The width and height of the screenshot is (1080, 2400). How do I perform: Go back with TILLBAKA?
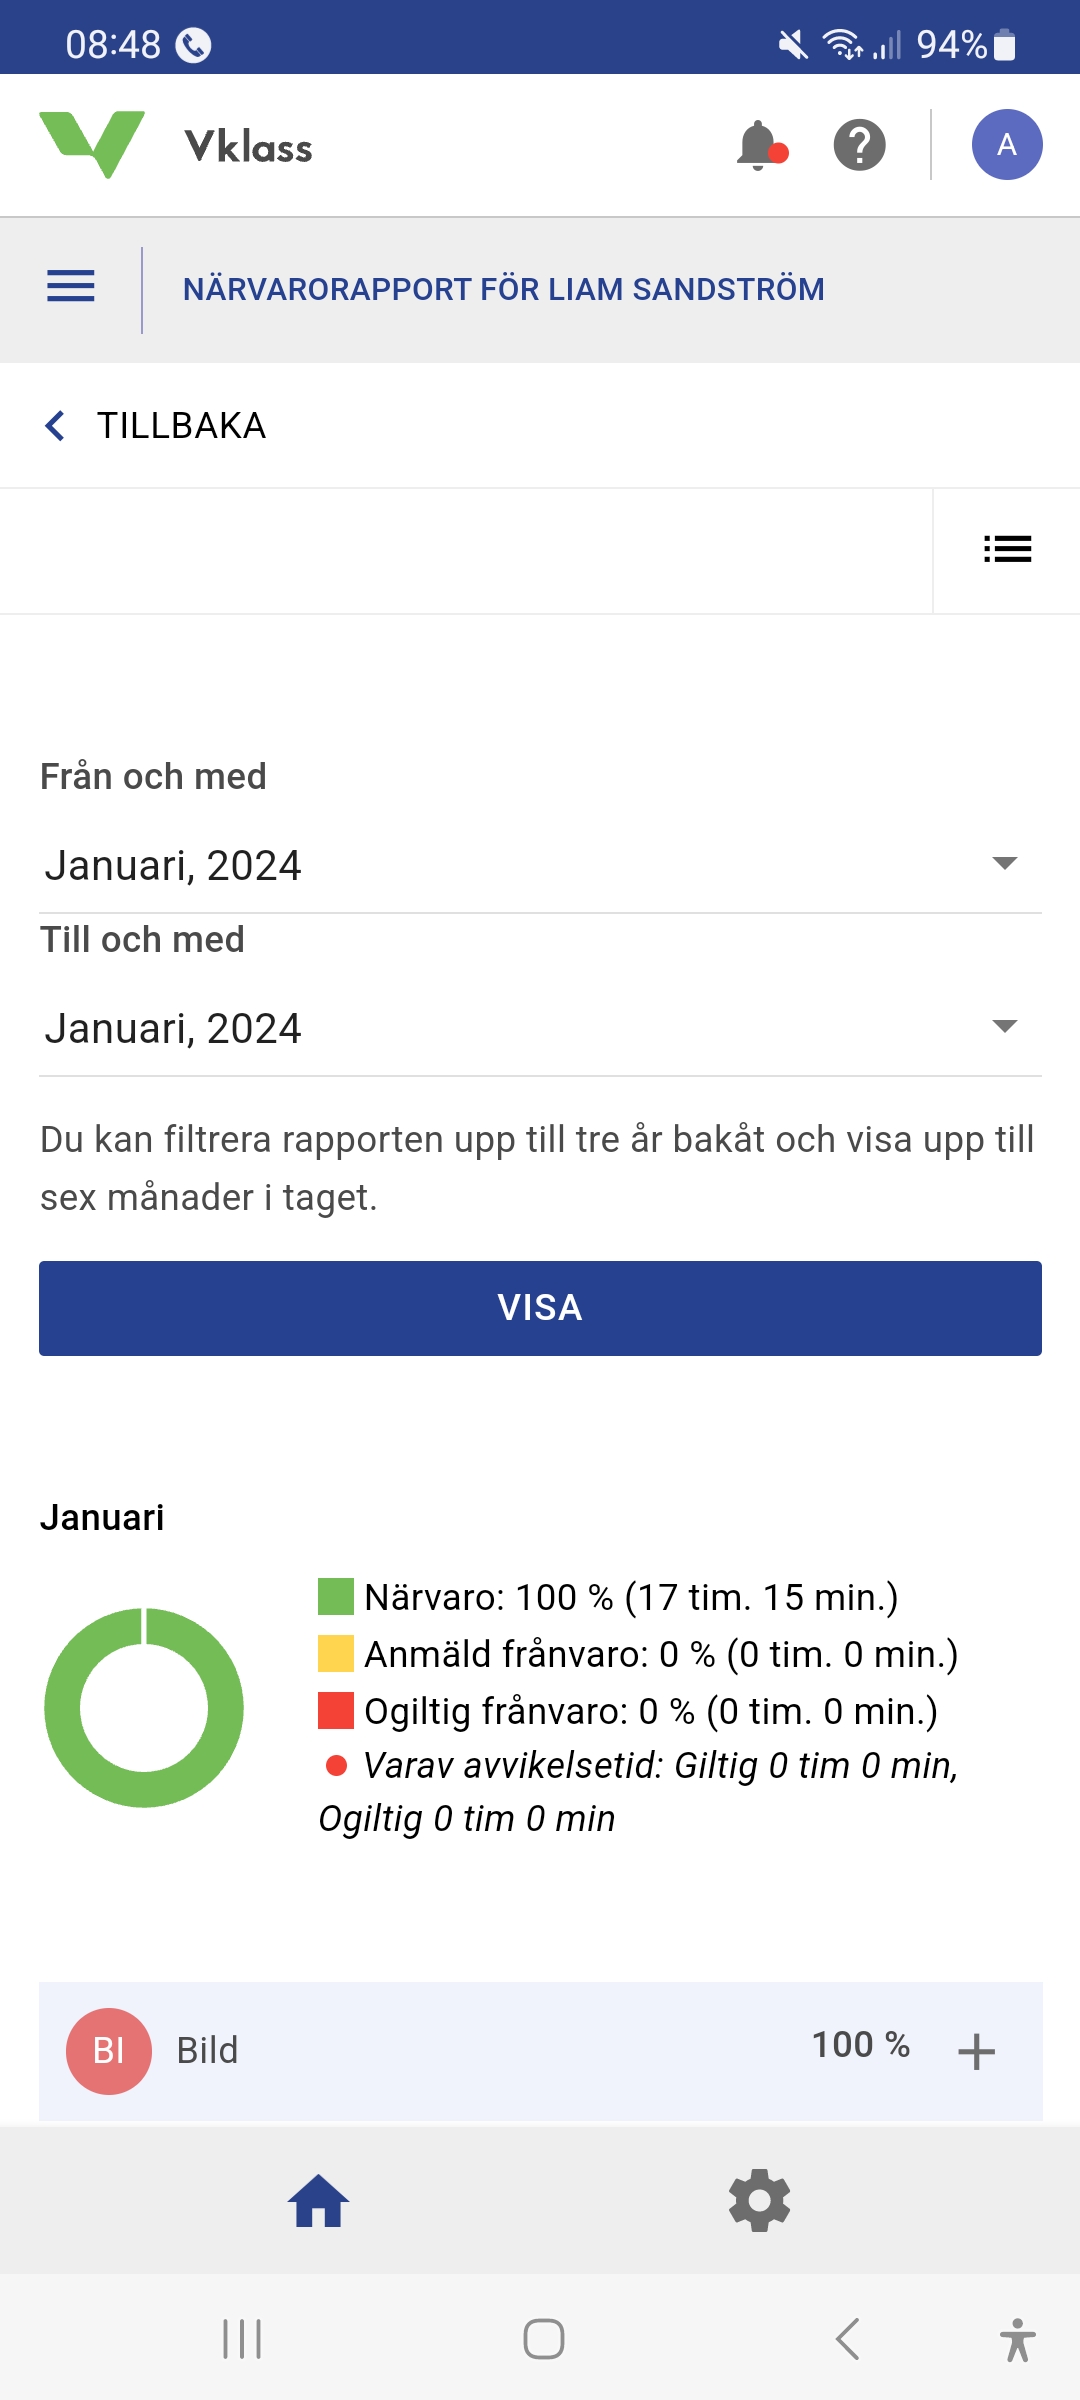[156, 426]
